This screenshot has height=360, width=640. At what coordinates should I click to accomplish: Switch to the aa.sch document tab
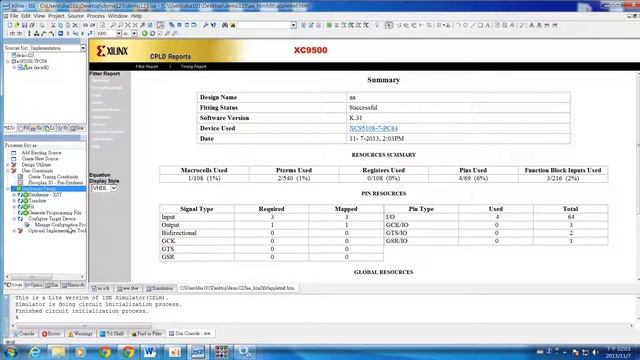[101, 288]
